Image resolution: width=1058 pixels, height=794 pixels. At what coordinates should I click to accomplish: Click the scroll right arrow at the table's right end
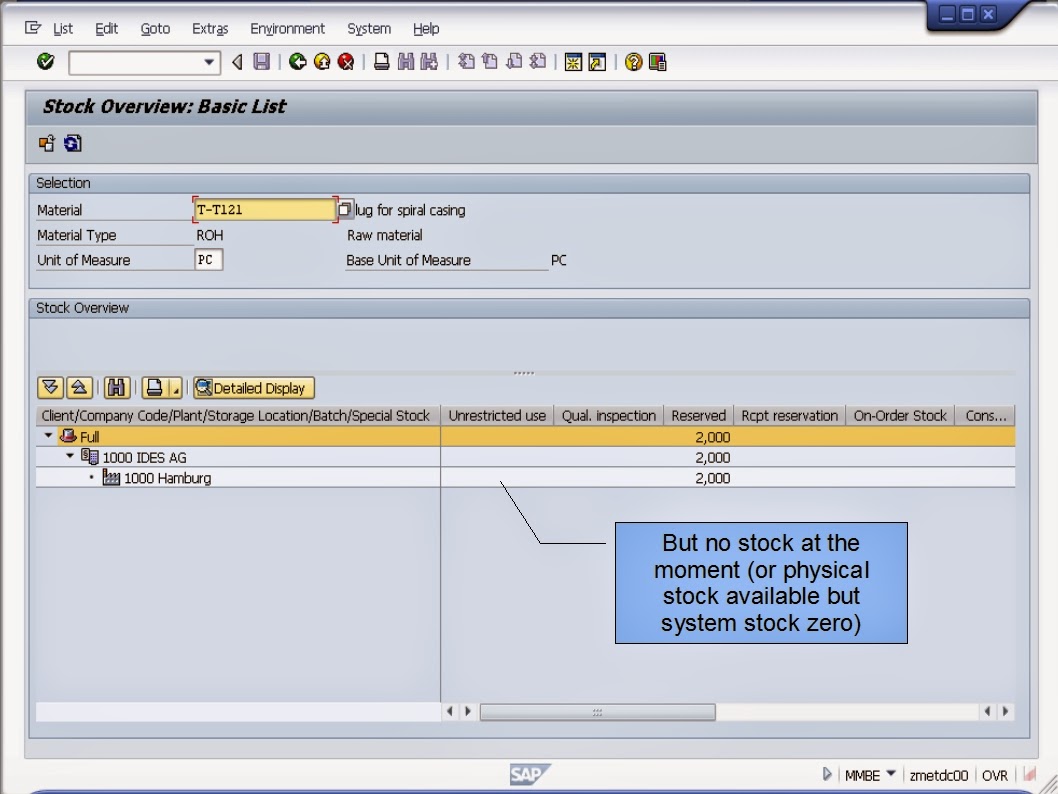pos(1005,711)
